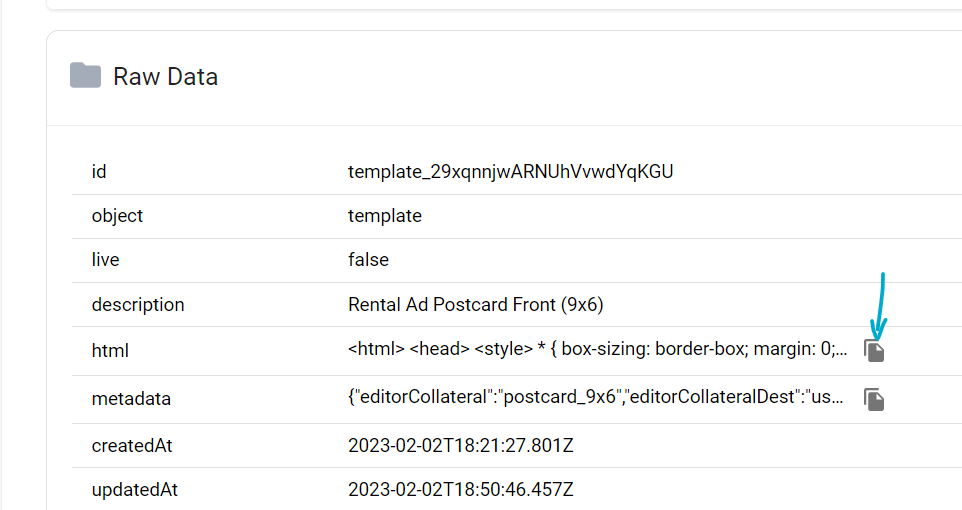Click the 'updatedAt' field label
Screen dimensions: 962x510
[134, 490]
